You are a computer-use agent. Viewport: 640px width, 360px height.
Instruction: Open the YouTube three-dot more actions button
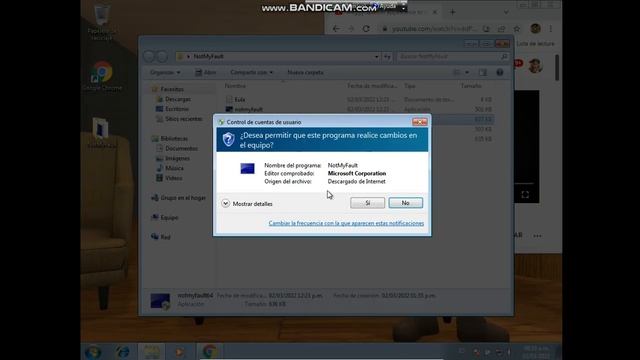[538, 236]
